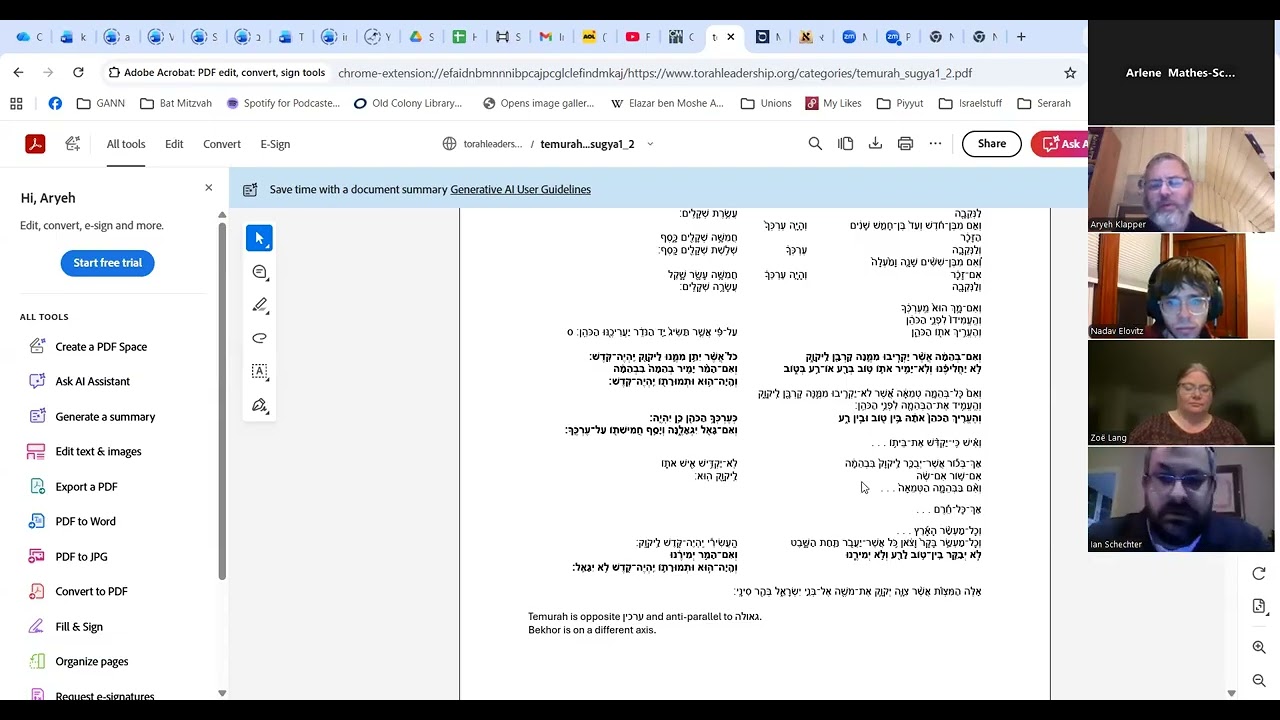Rotate the page using right panel icon

click(x=1259, y=573)
